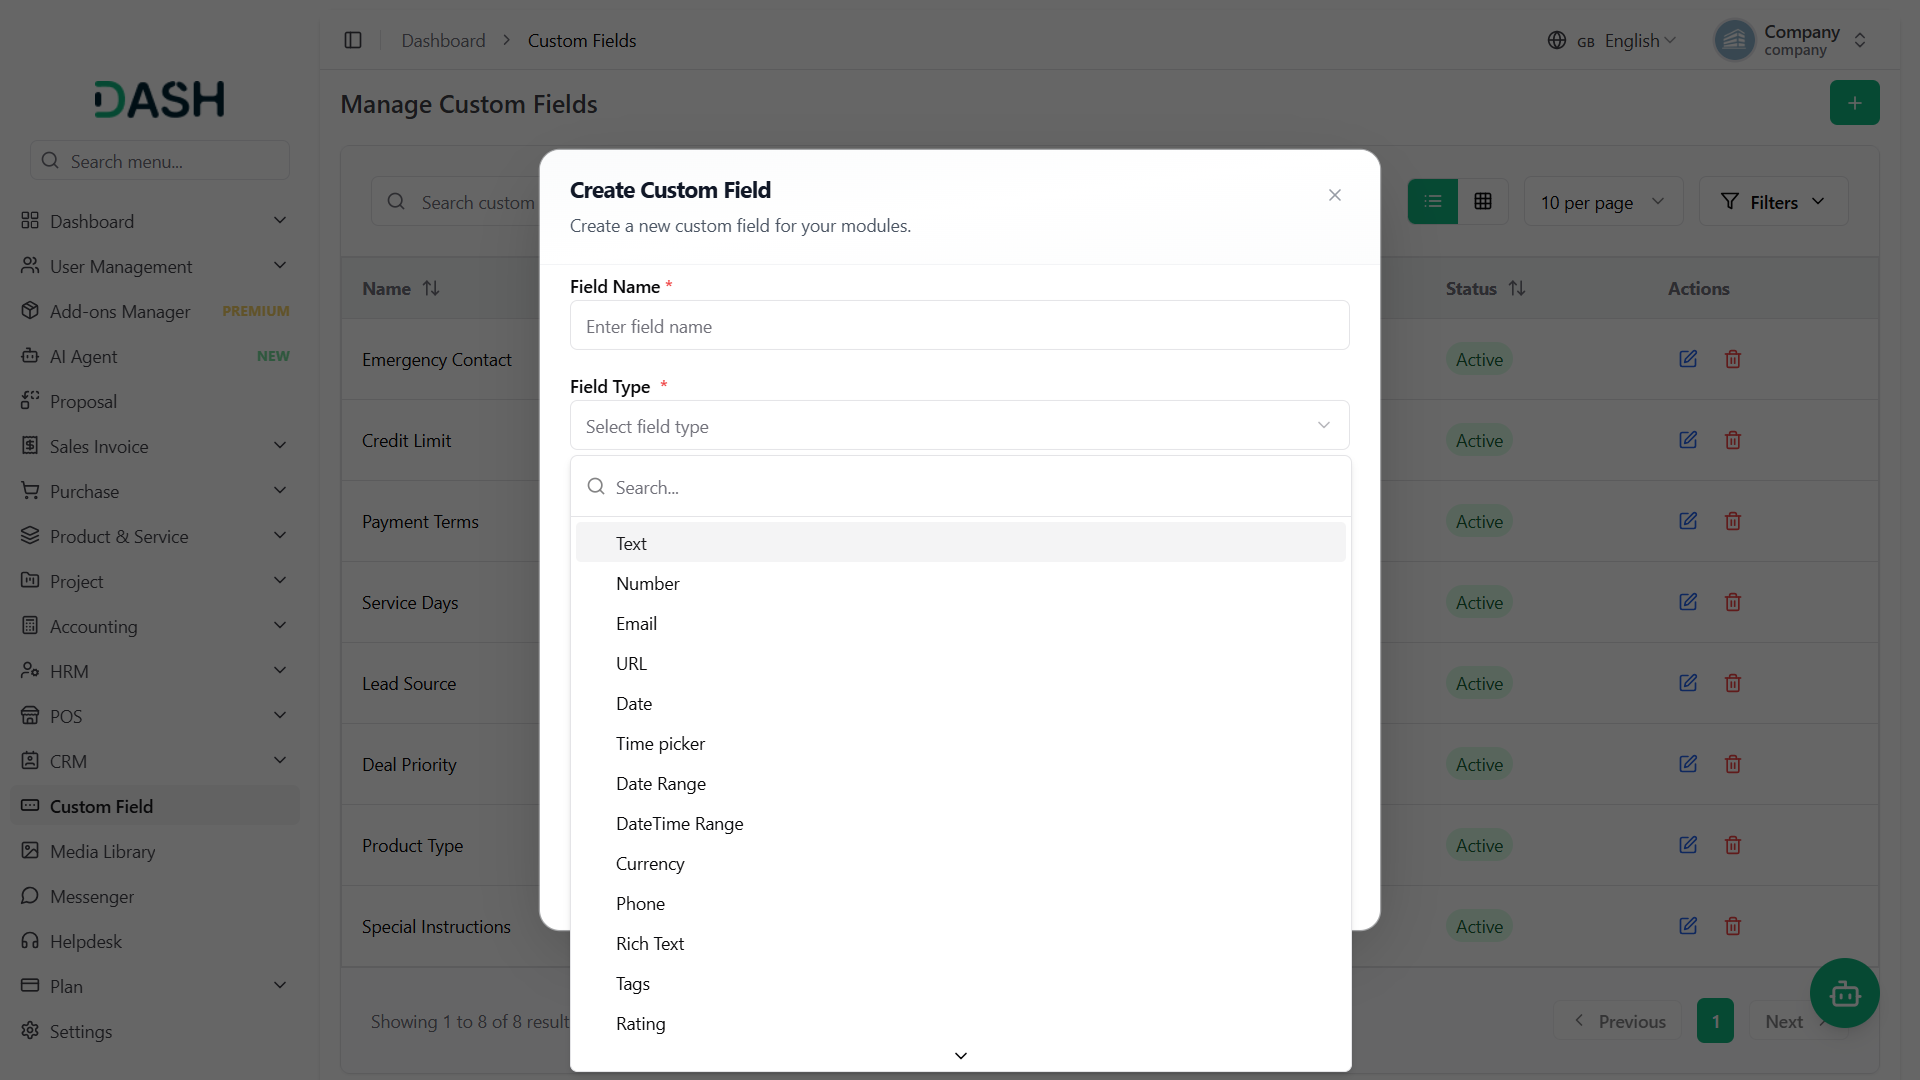Toggle the sidebar panel icon
This screenshot has width=1920, height=1080.
[x=353, y=40]
